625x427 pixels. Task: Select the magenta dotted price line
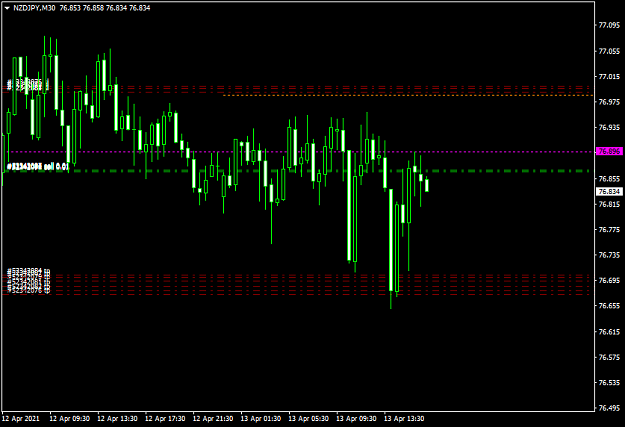point(297,152)
